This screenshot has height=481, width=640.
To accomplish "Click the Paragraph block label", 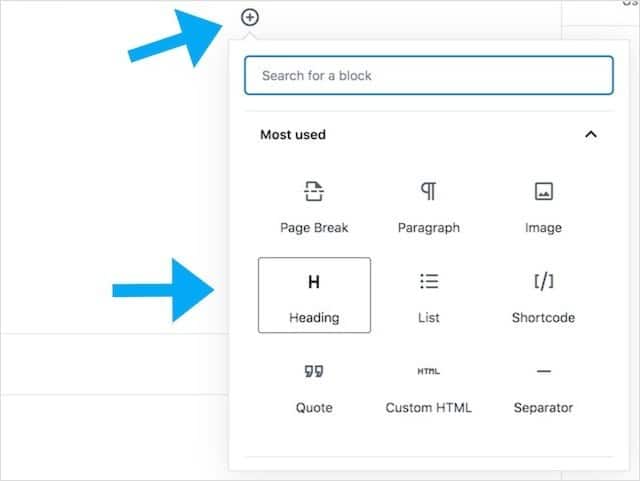I will [x=429, y=228].
